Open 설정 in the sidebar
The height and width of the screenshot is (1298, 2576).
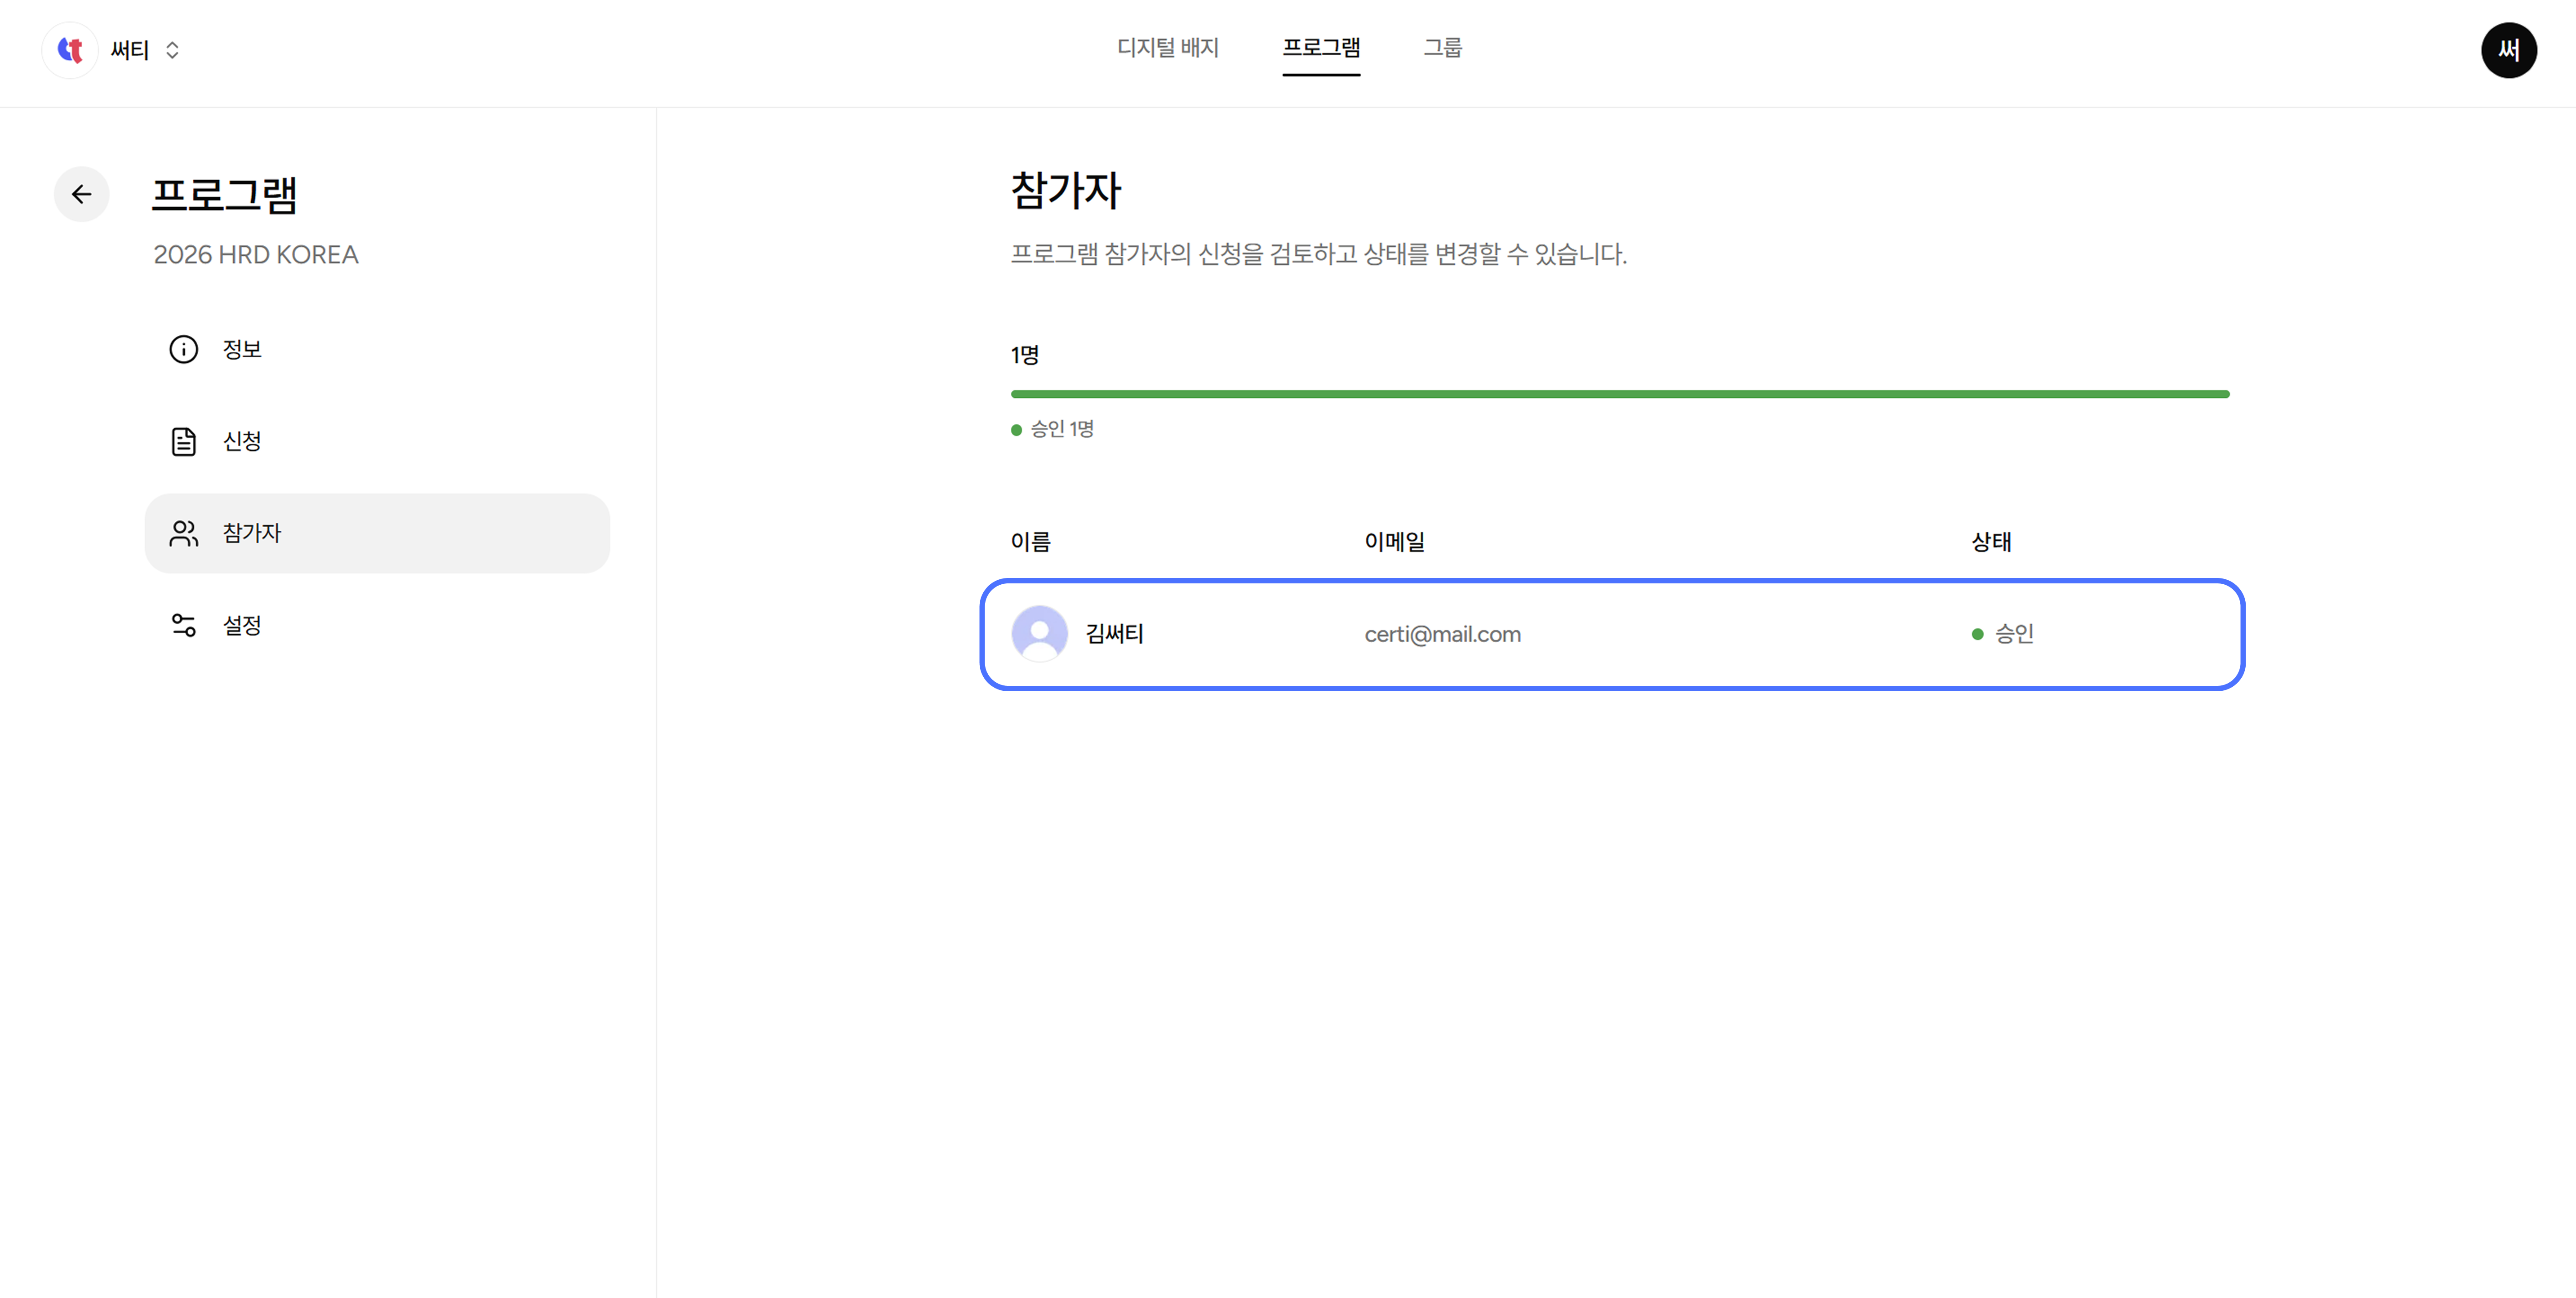tap(377, 625)
